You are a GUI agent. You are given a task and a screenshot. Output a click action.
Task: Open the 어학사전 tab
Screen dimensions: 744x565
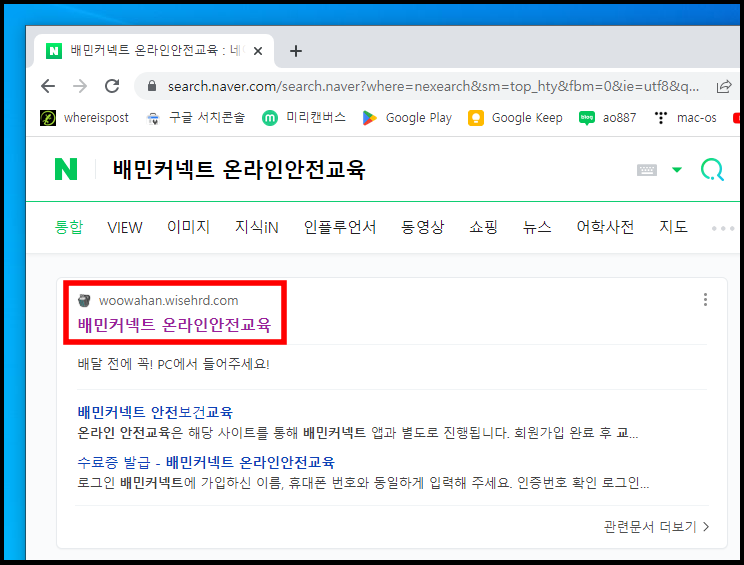tap(605, 227)
